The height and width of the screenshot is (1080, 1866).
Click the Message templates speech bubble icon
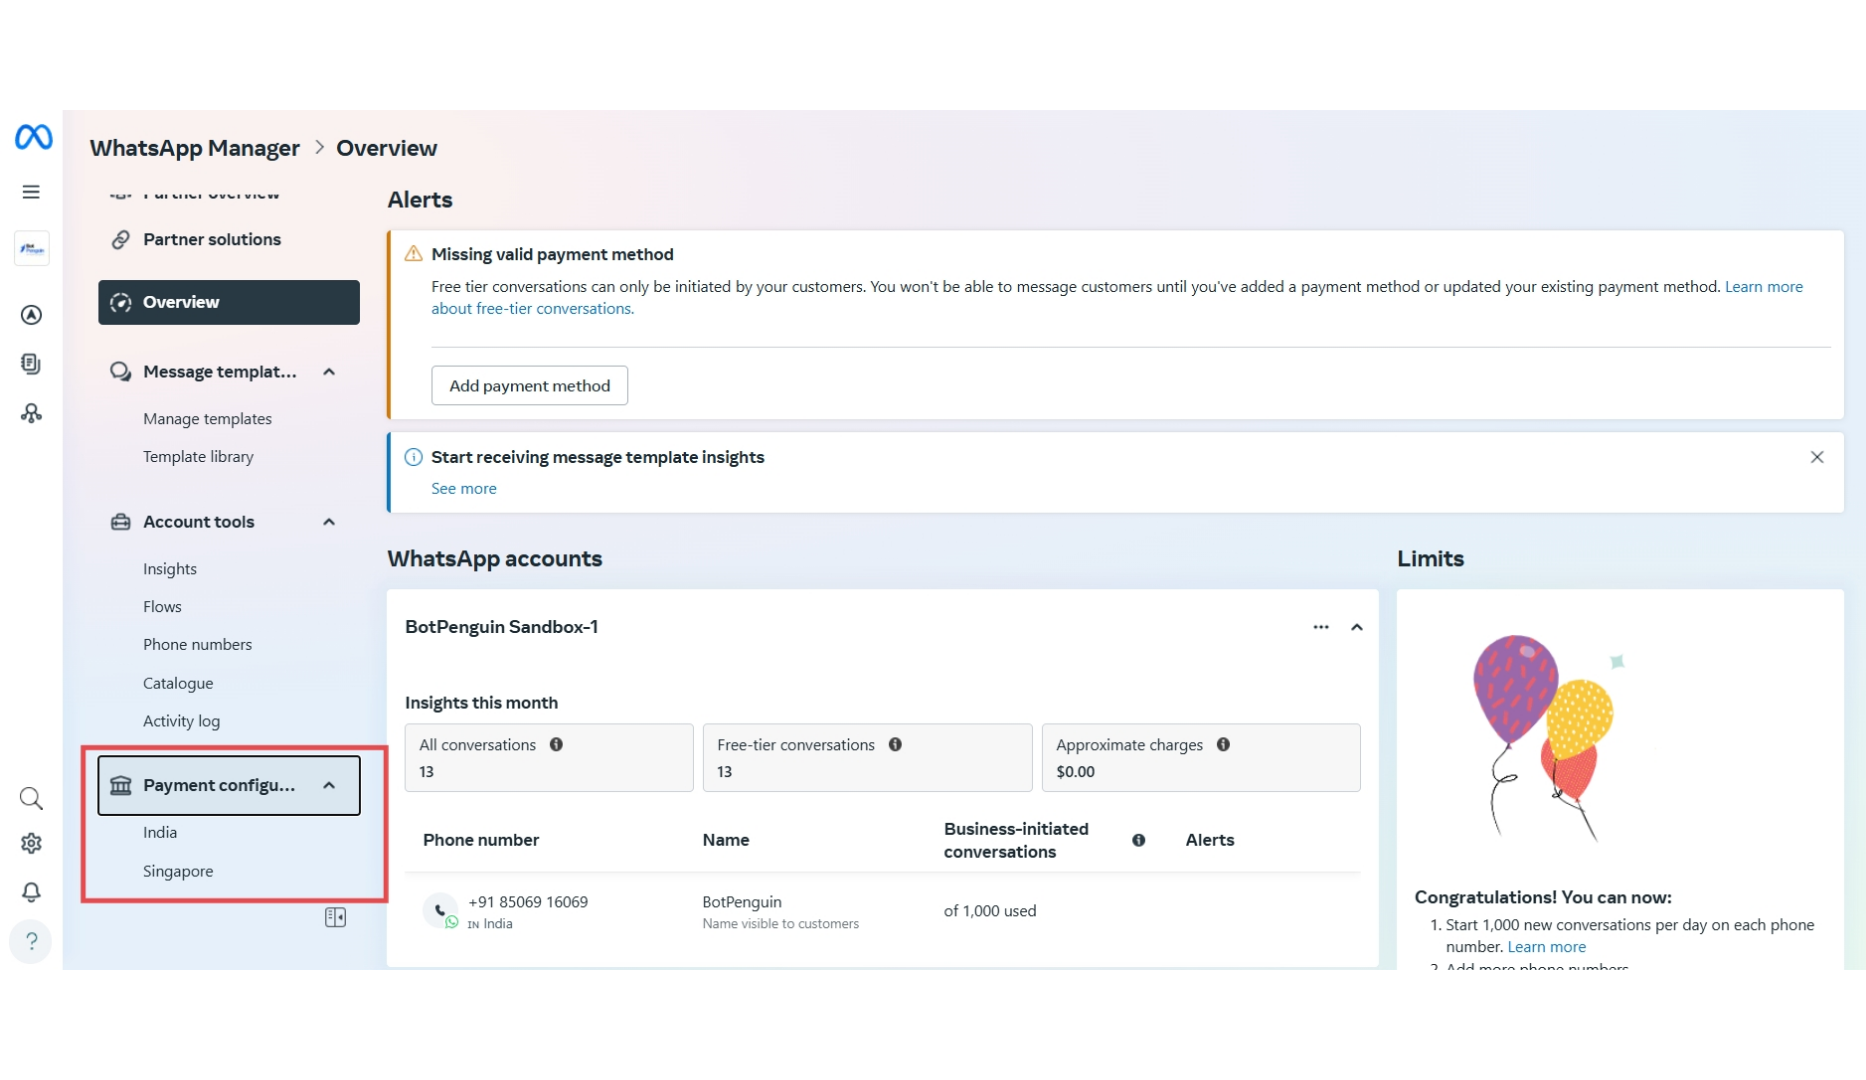point(121,372)
